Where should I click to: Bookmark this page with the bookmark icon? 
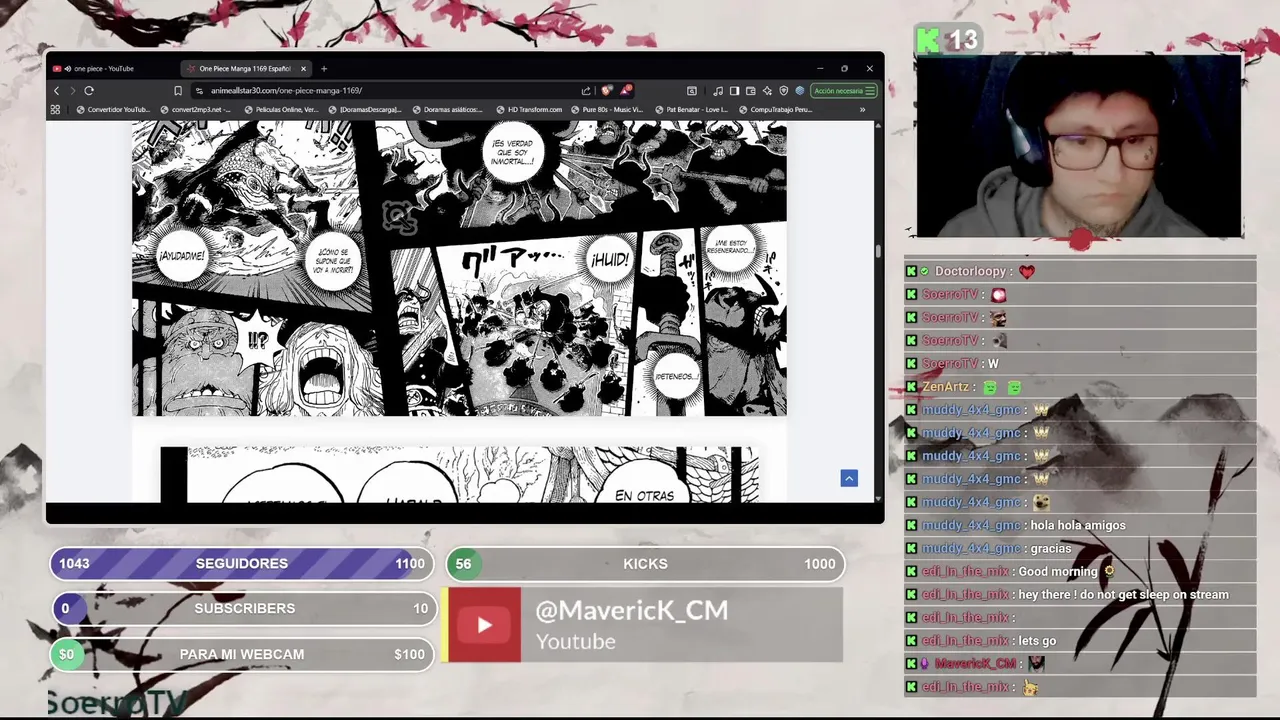click(178, 90)
